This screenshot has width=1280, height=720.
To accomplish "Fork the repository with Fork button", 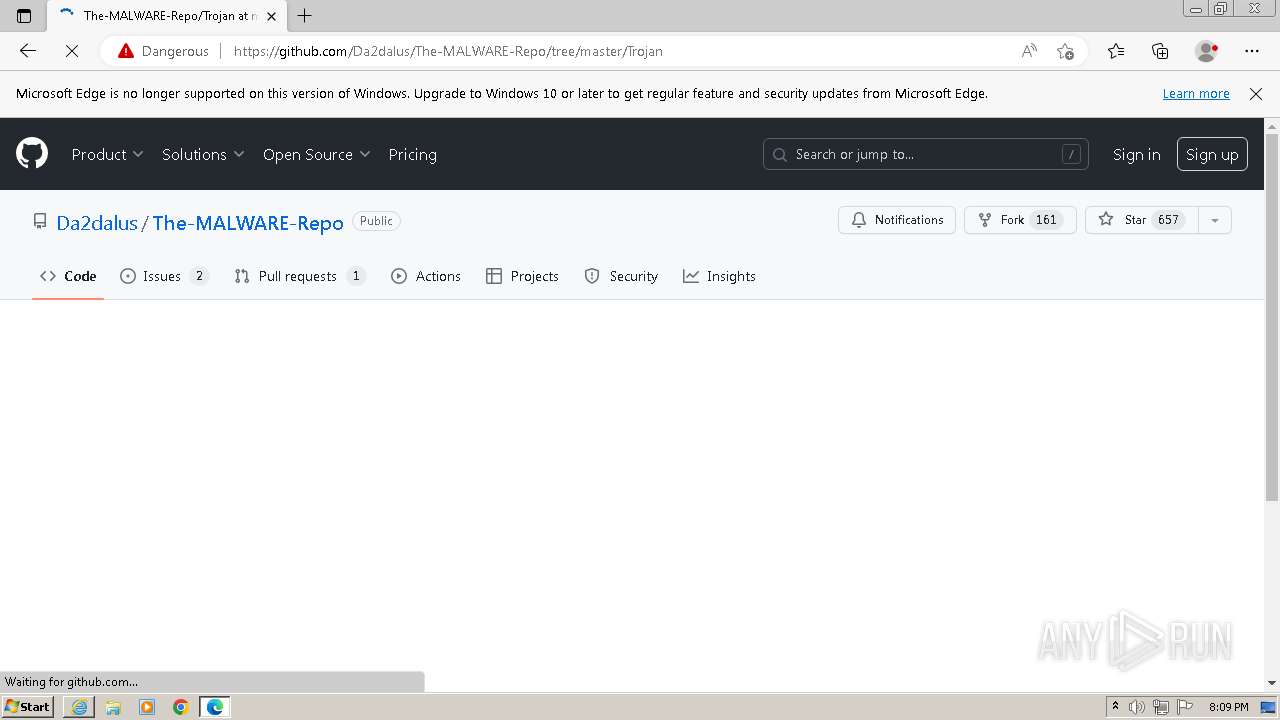I will [1020, 220].
